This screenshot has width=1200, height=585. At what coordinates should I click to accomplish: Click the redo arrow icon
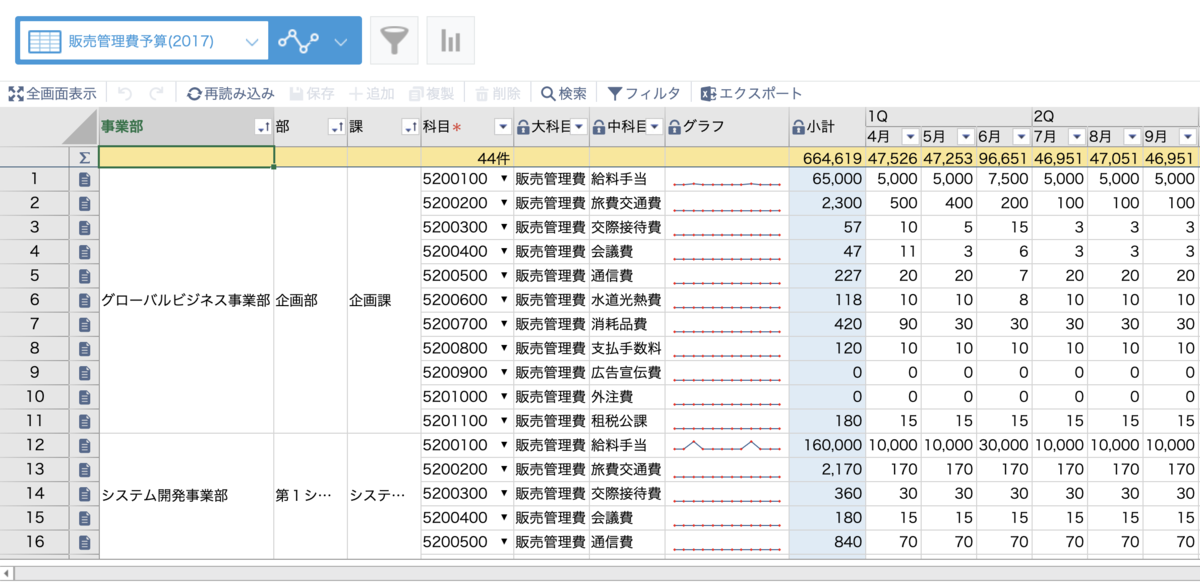pos(156,93)
